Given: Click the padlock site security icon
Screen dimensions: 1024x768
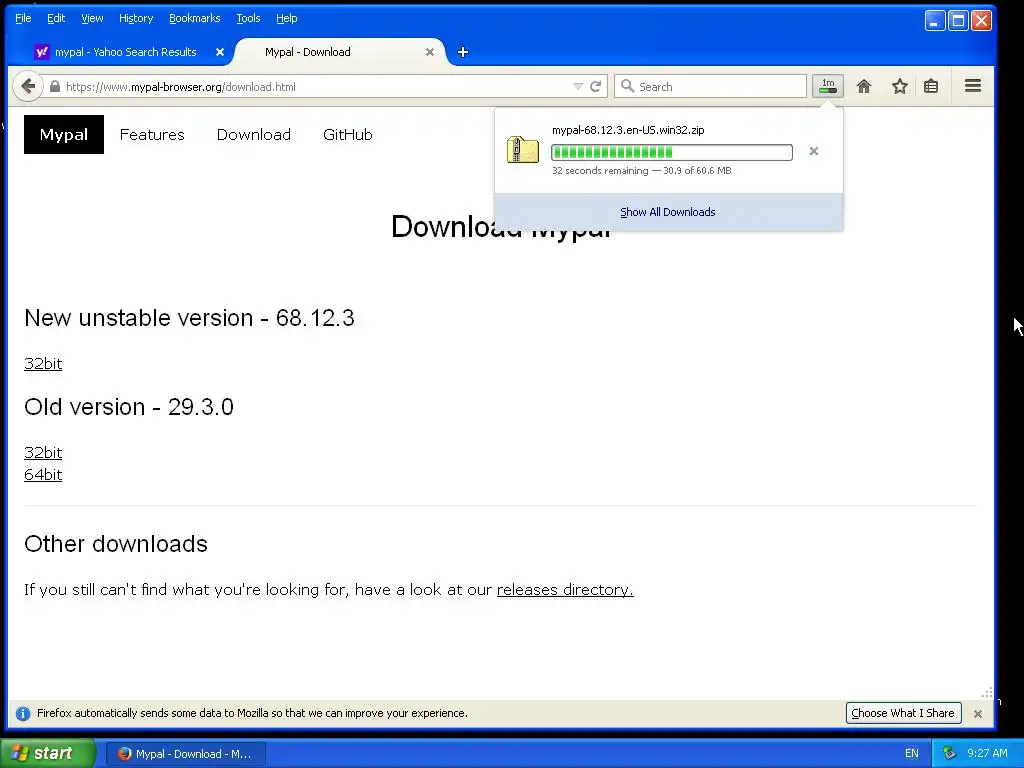Looking at the screenshot, I should [x=55, y=87].
